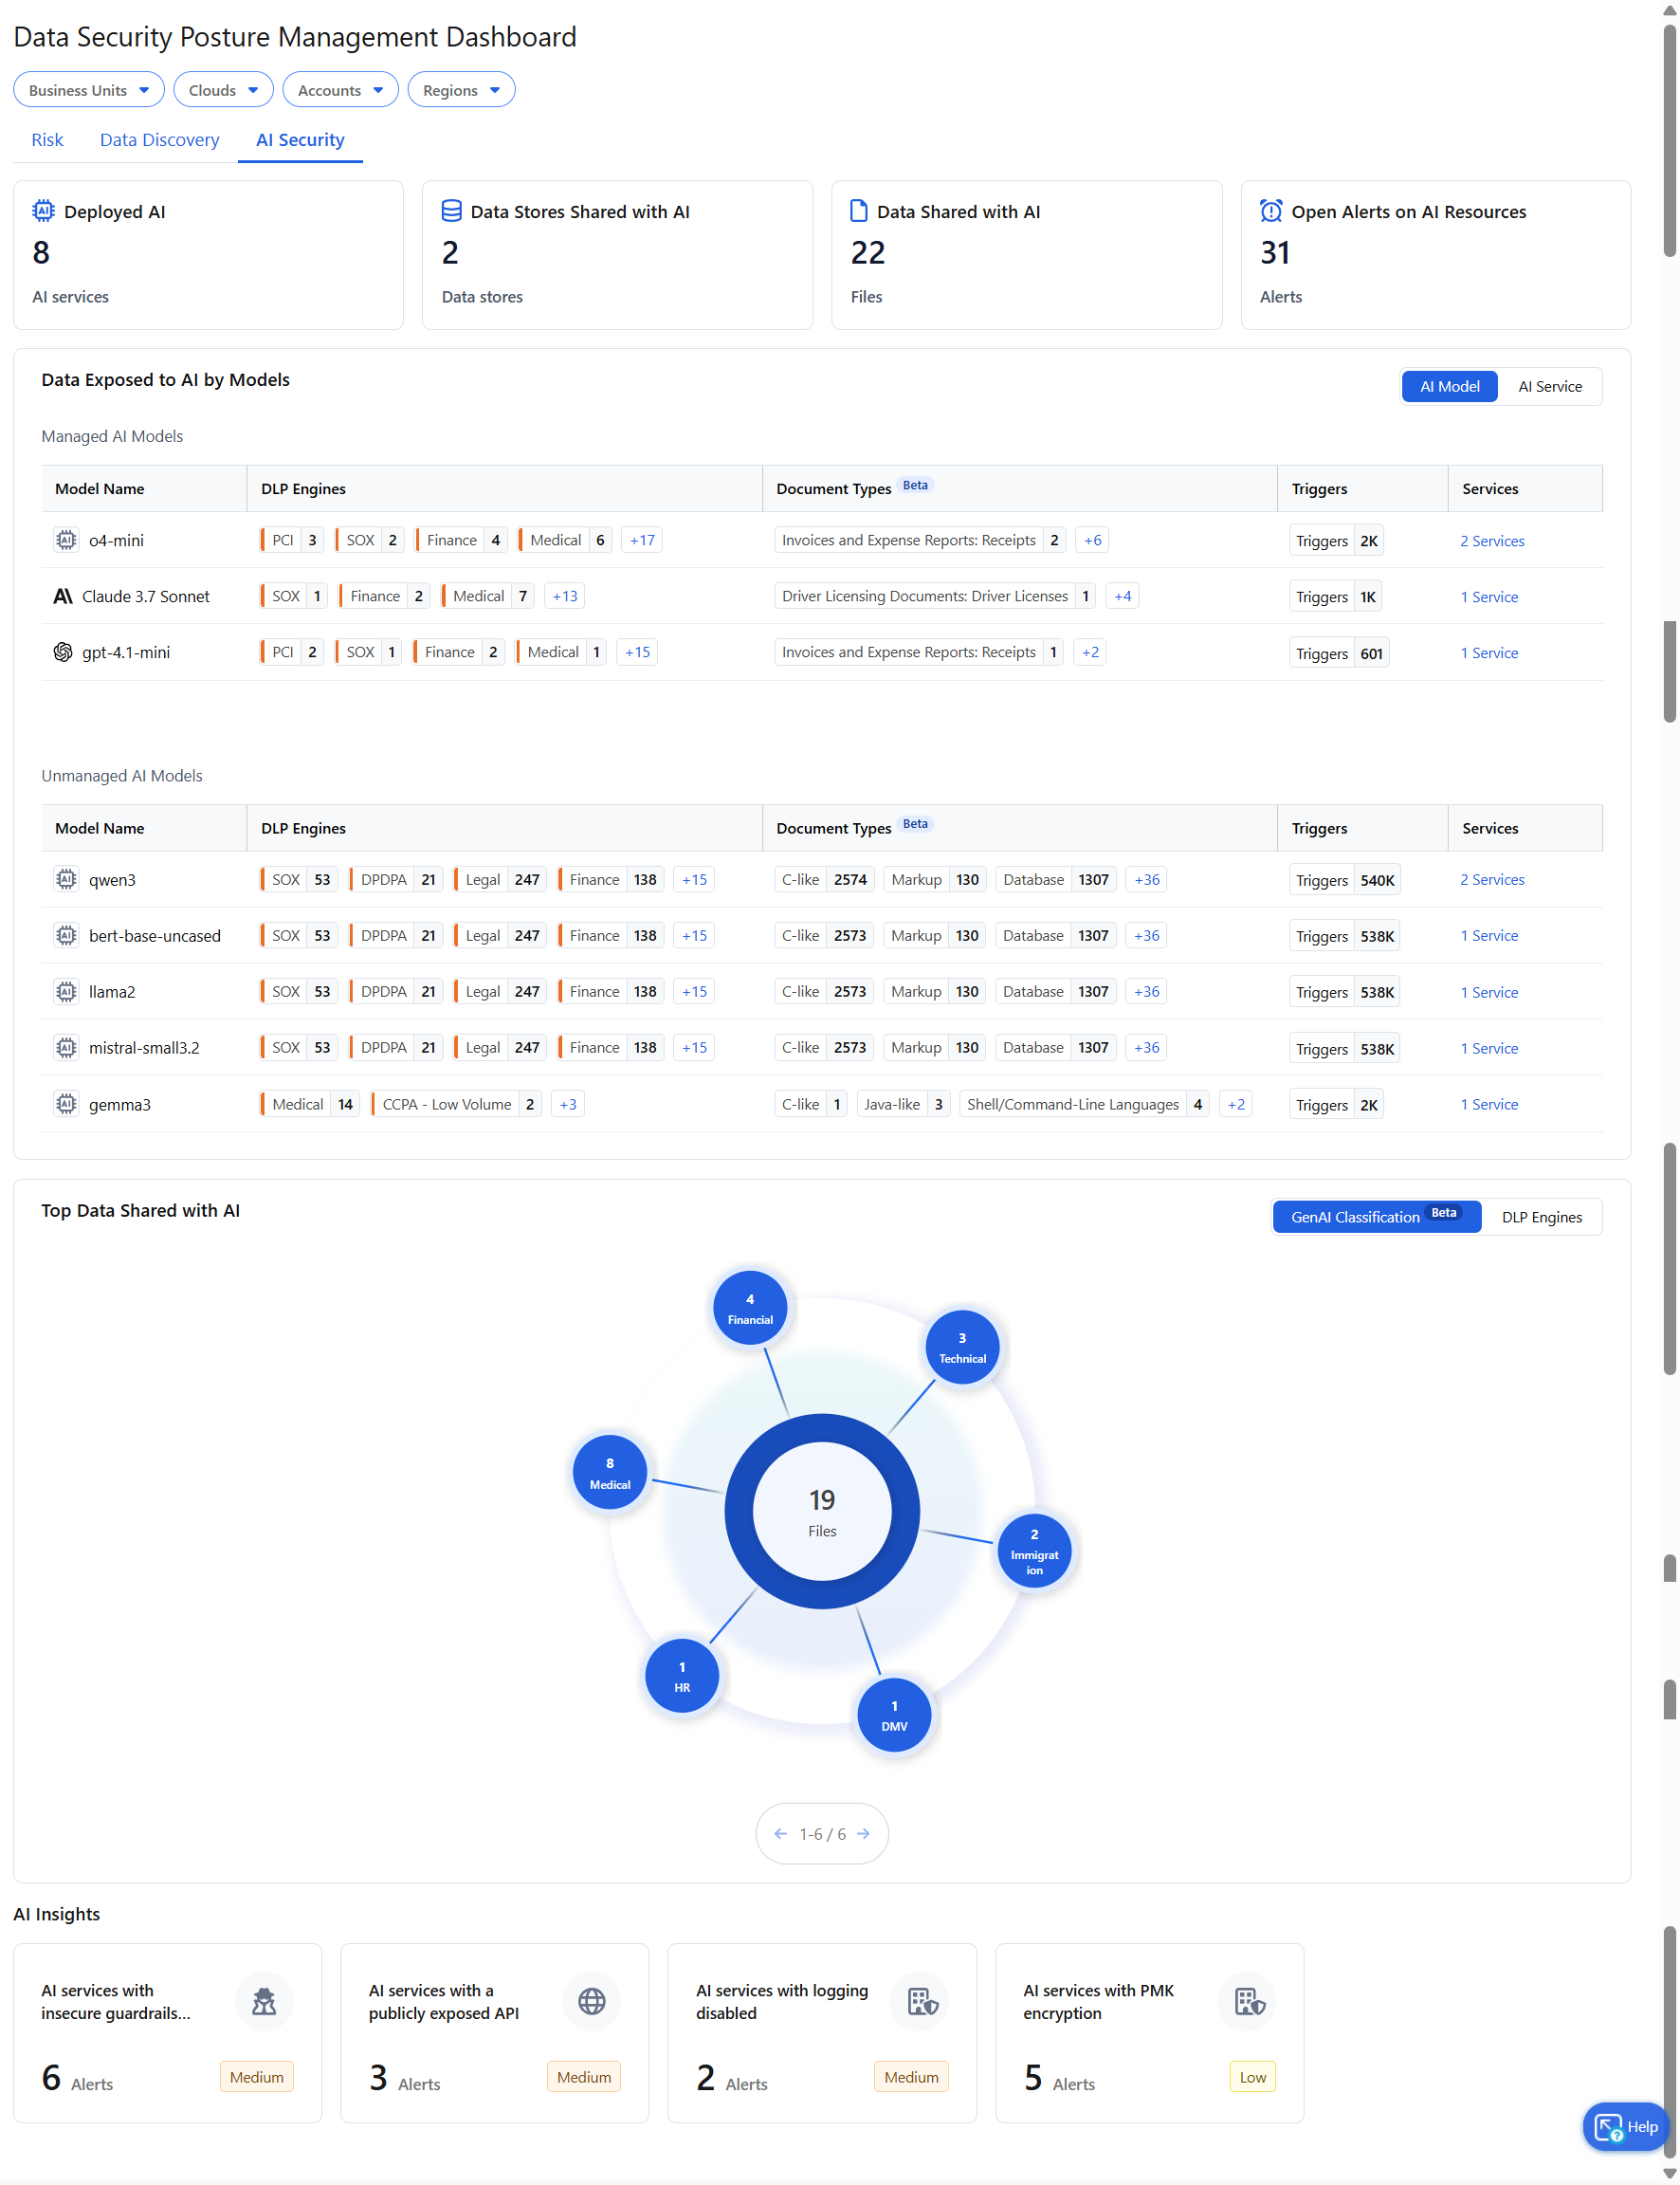Switch to the Risk tab
Image resolution: width=1680 pixels, height=2185 pixels.
pos(47,140)
